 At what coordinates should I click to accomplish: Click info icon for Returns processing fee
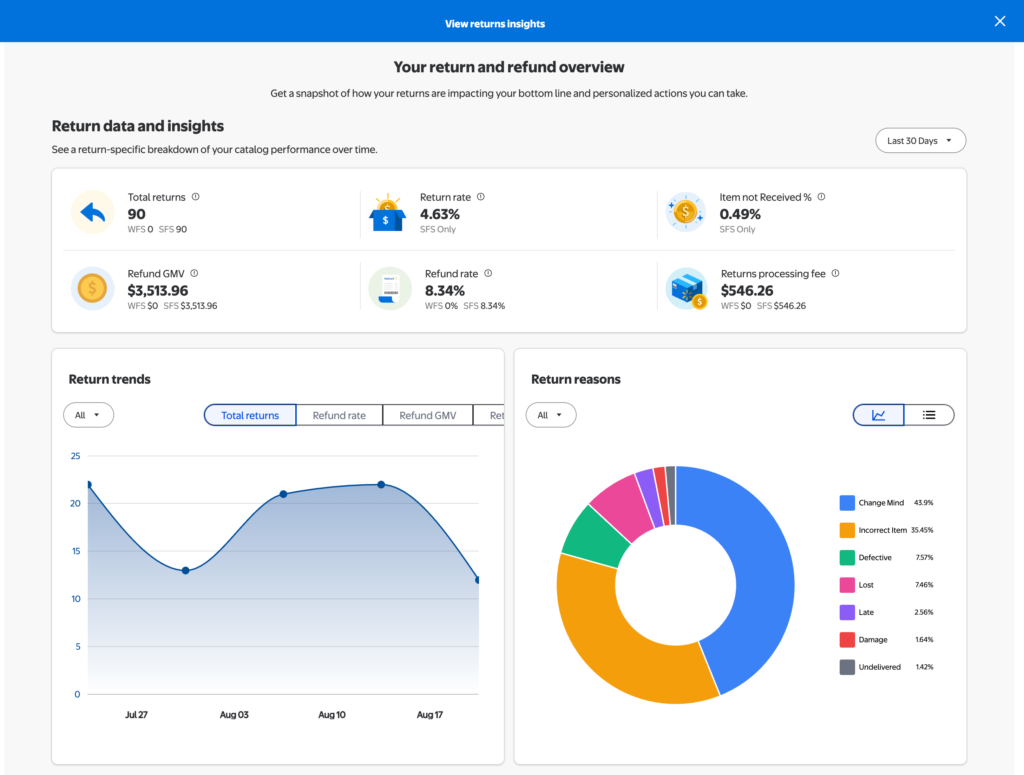tap(835, 273)
